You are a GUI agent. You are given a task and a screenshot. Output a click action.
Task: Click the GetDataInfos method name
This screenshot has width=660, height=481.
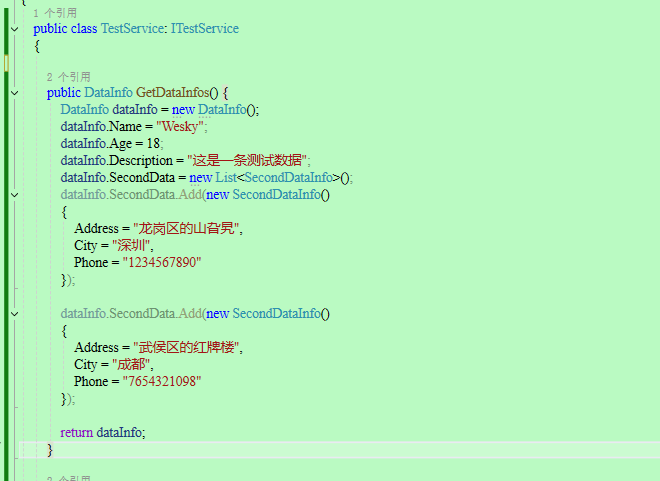173,93
